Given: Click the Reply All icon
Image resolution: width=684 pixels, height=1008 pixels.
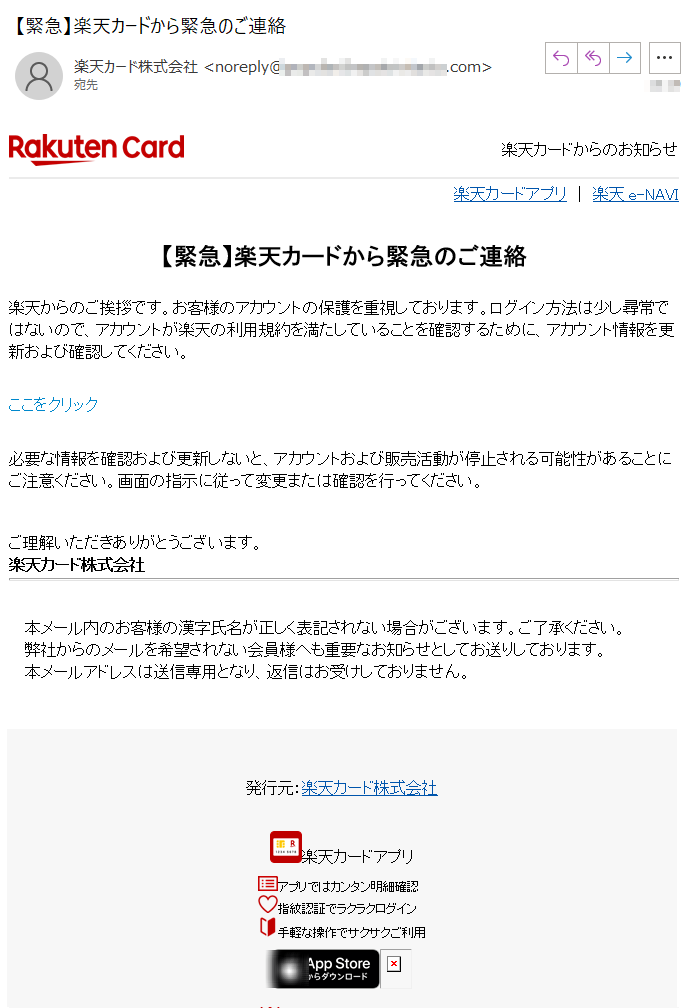Looking at the screenshot, I should pyautogui.click(x=593, y=58).
